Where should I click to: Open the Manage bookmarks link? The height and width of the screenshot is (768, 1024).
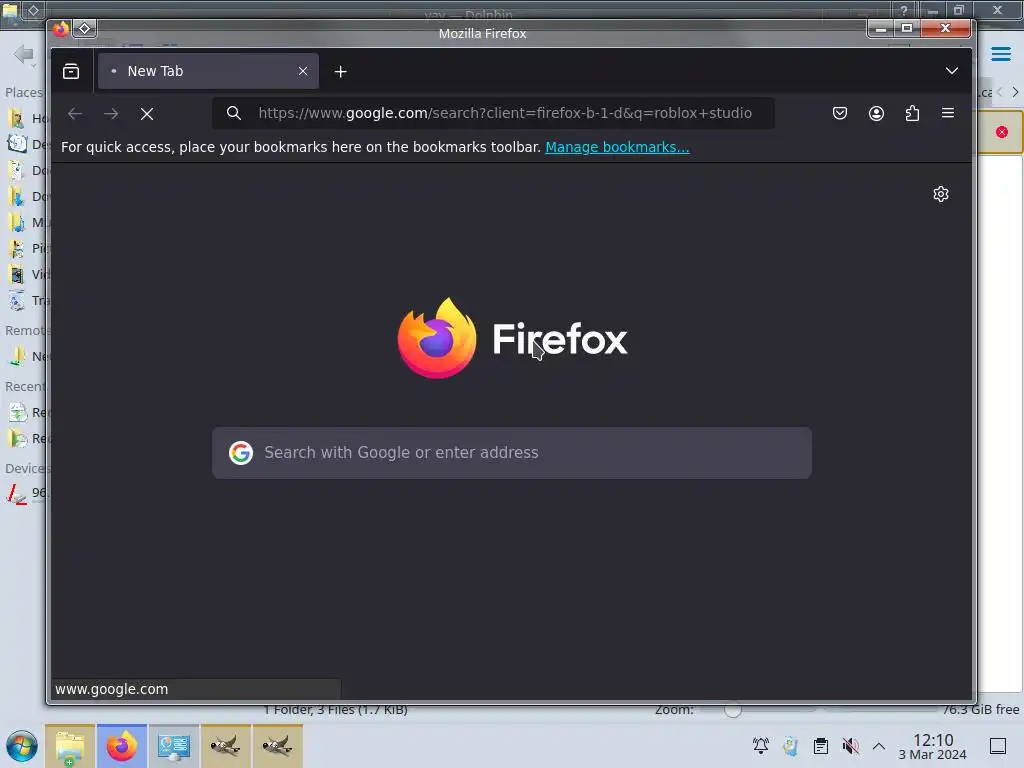tap(617, 147)
